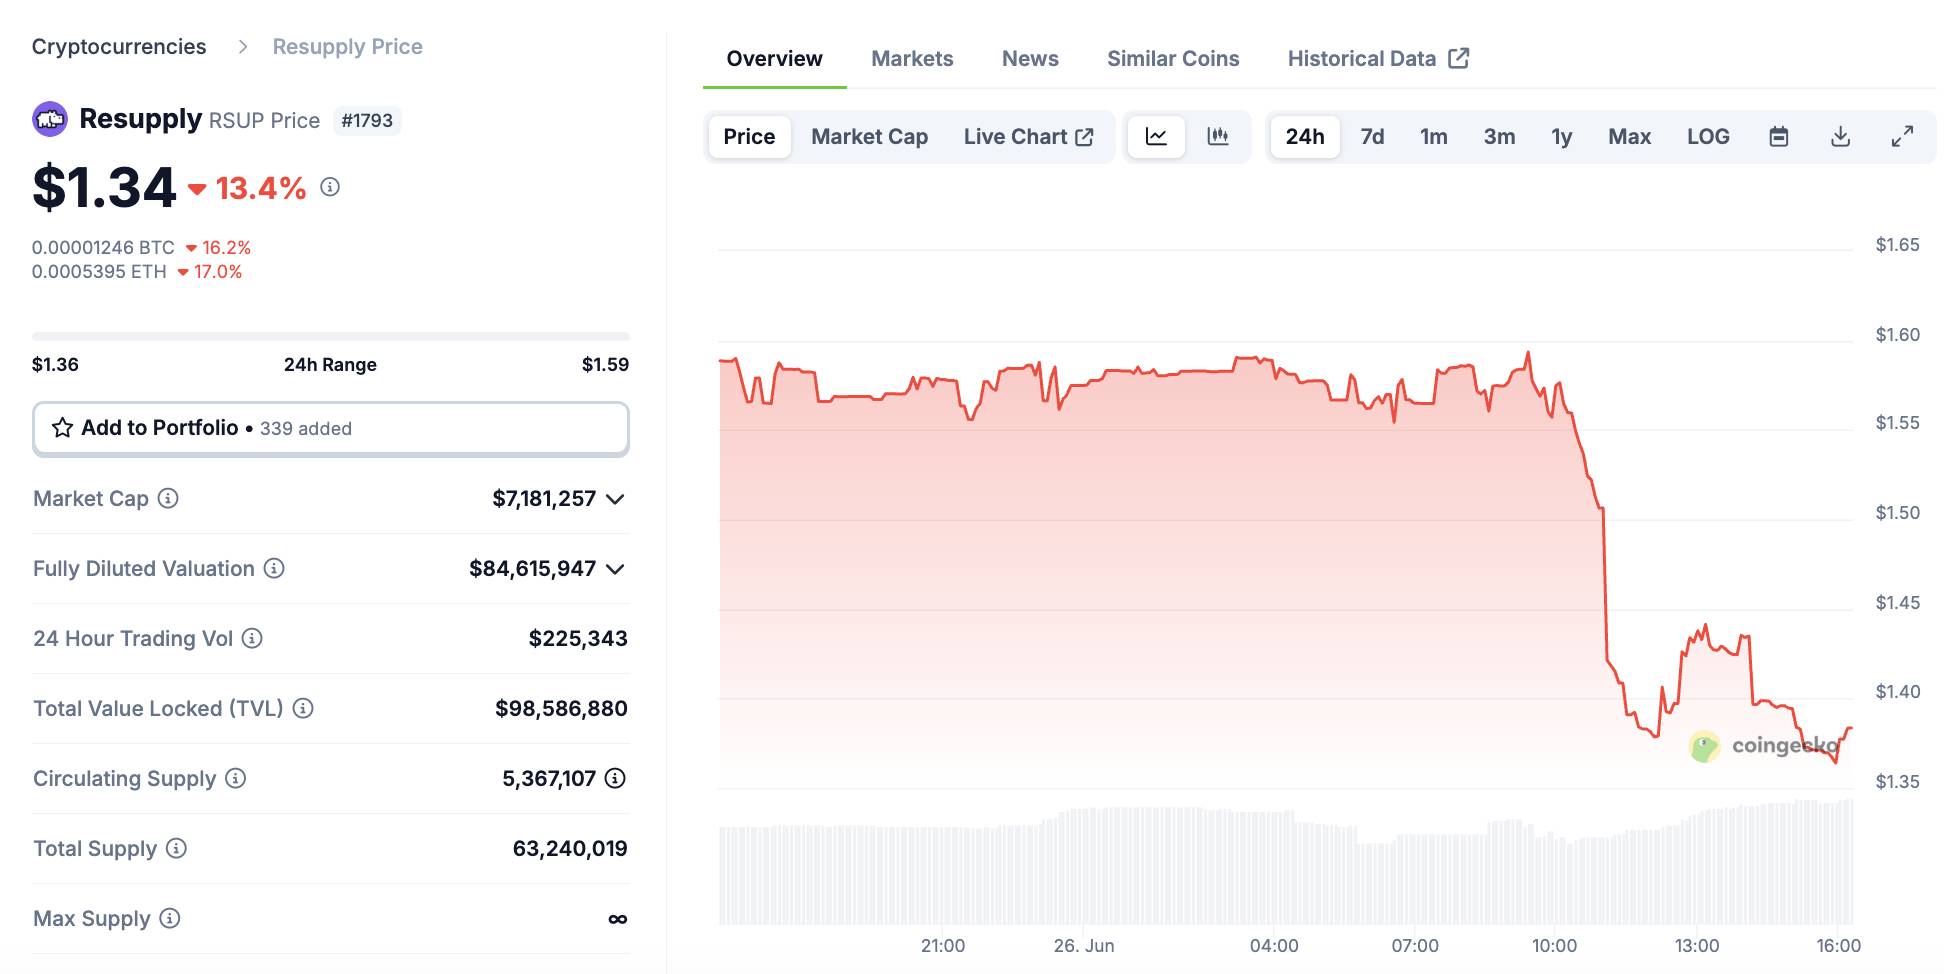Expand Fully Diluted Valuation dropdown chevron
Viewport: 1944px width, 974px height.
615,568
